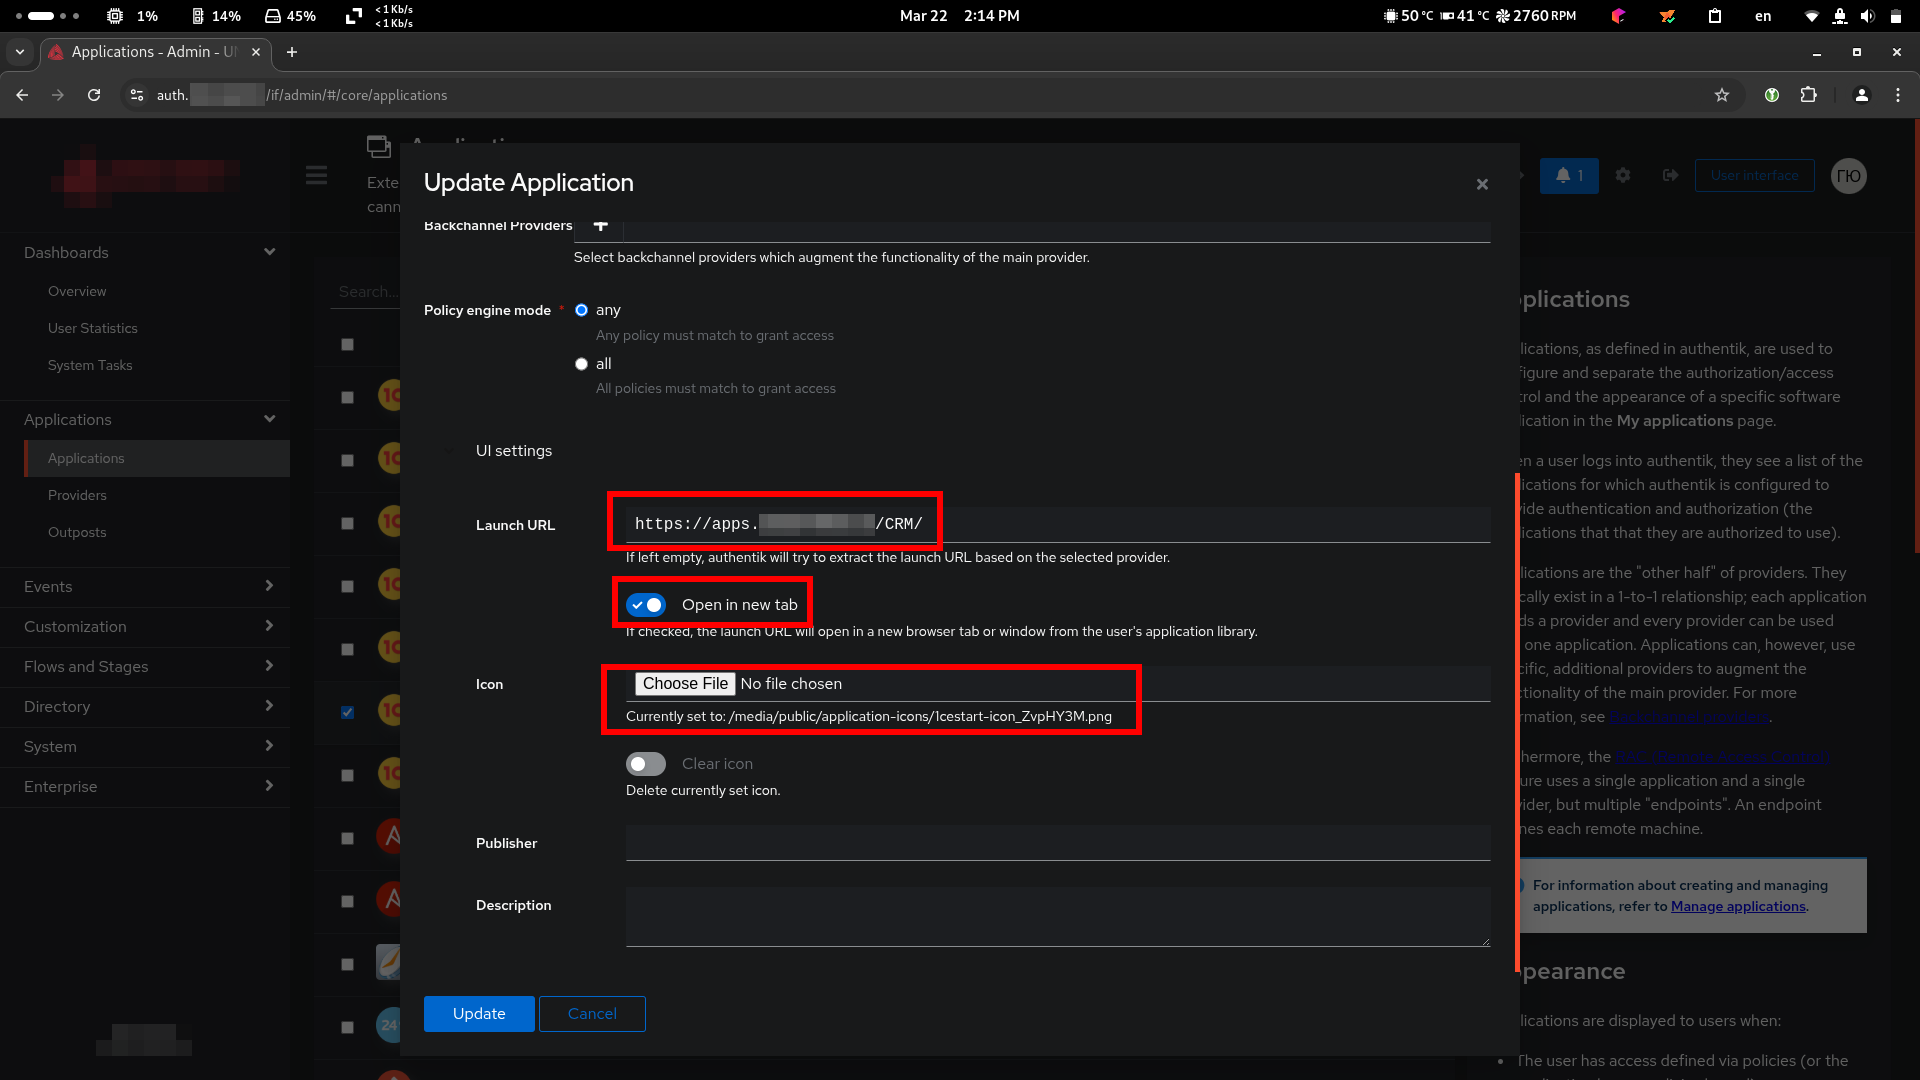This screenshot has width=1920, height=1080.
Task: Open the new tab plus button
Action: 292,52
